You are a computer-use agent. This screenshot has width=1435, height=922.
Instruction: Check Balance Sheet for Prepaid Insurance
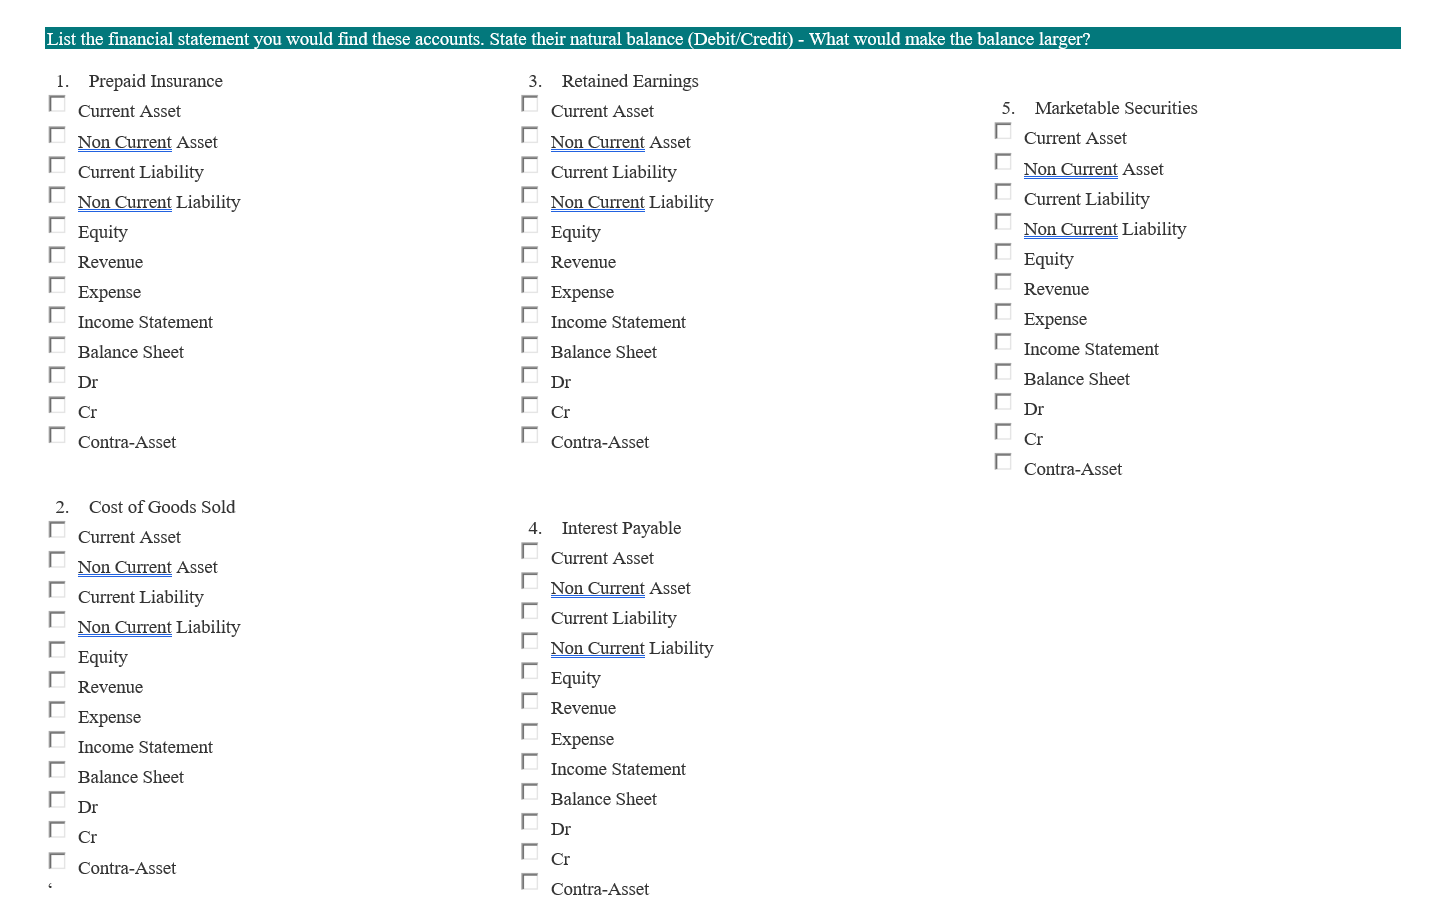(x=57, y=344)
